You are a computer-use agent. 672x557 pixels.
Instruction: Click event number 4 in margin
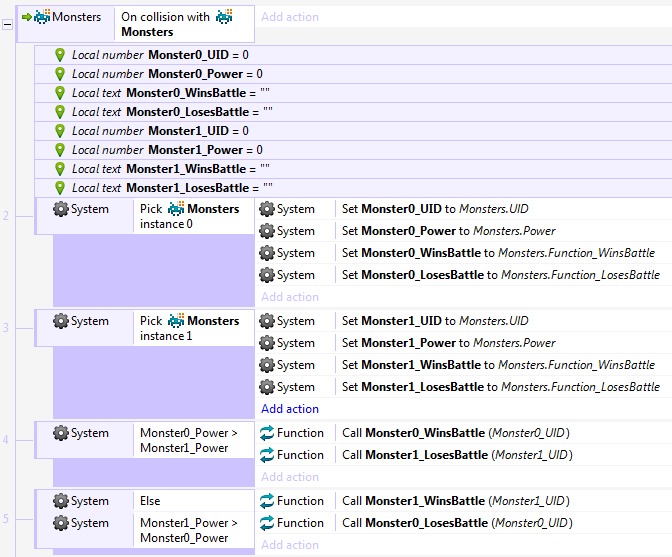tap(6, 440)
